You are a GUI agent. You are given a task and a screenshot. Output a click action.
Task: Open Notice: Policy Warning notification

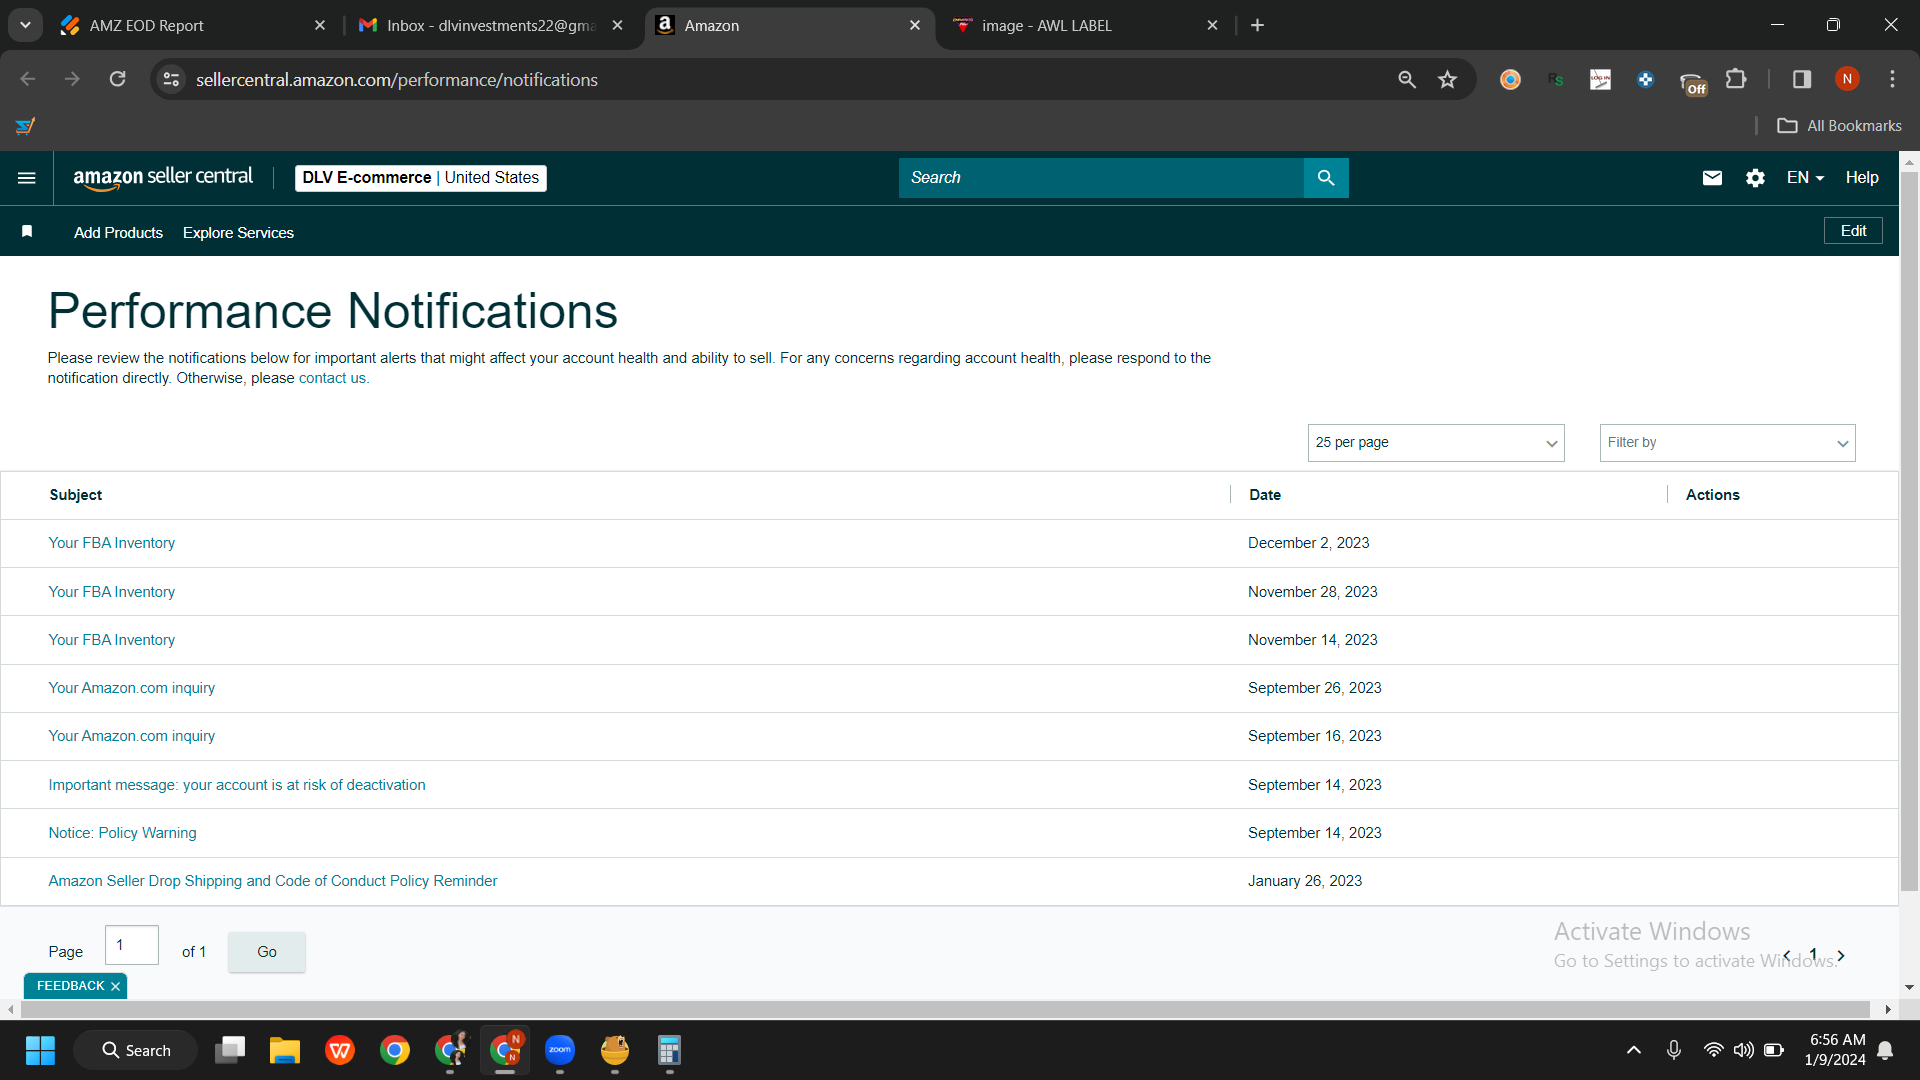coord(122,833)
